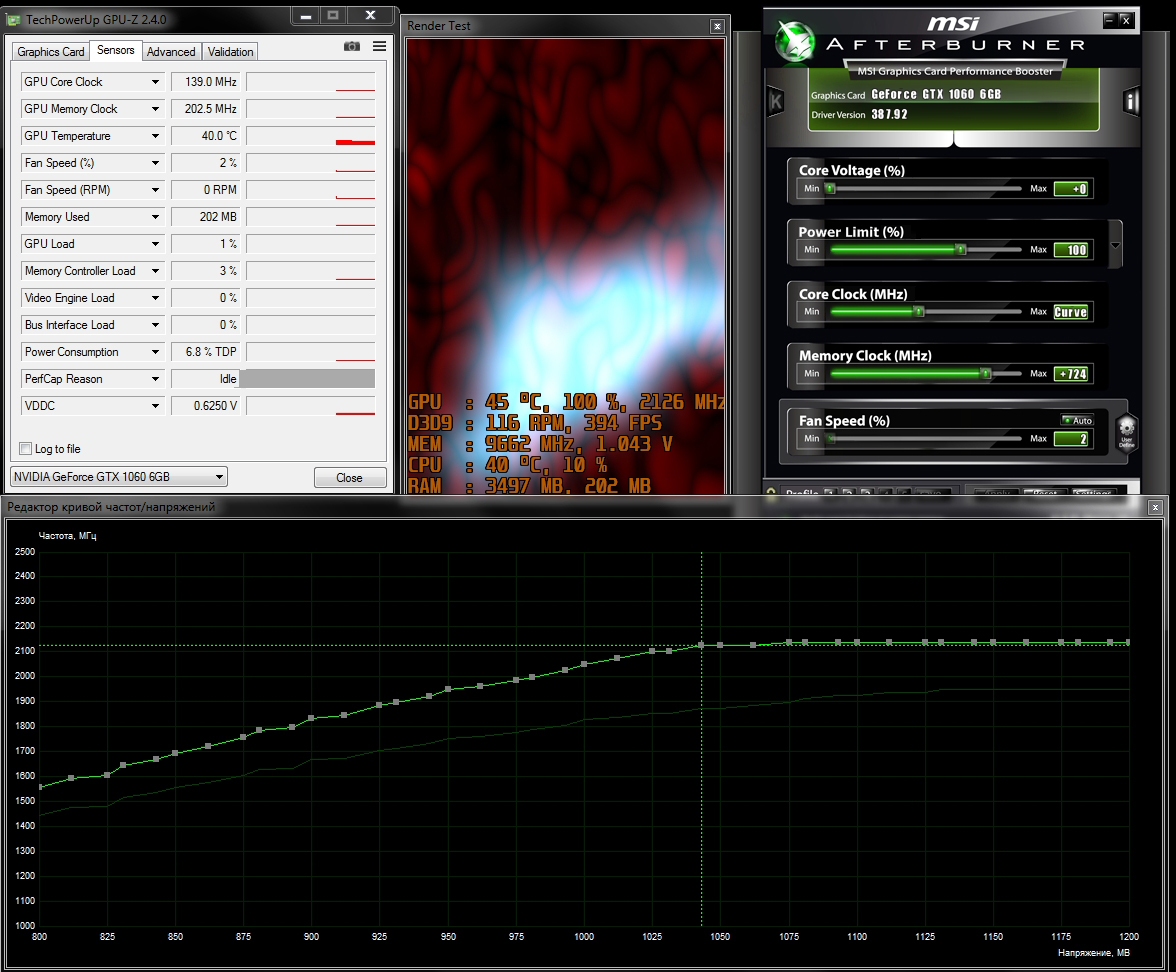
Task: Open the Memory Controller Load dropdown
Action: 155,271
